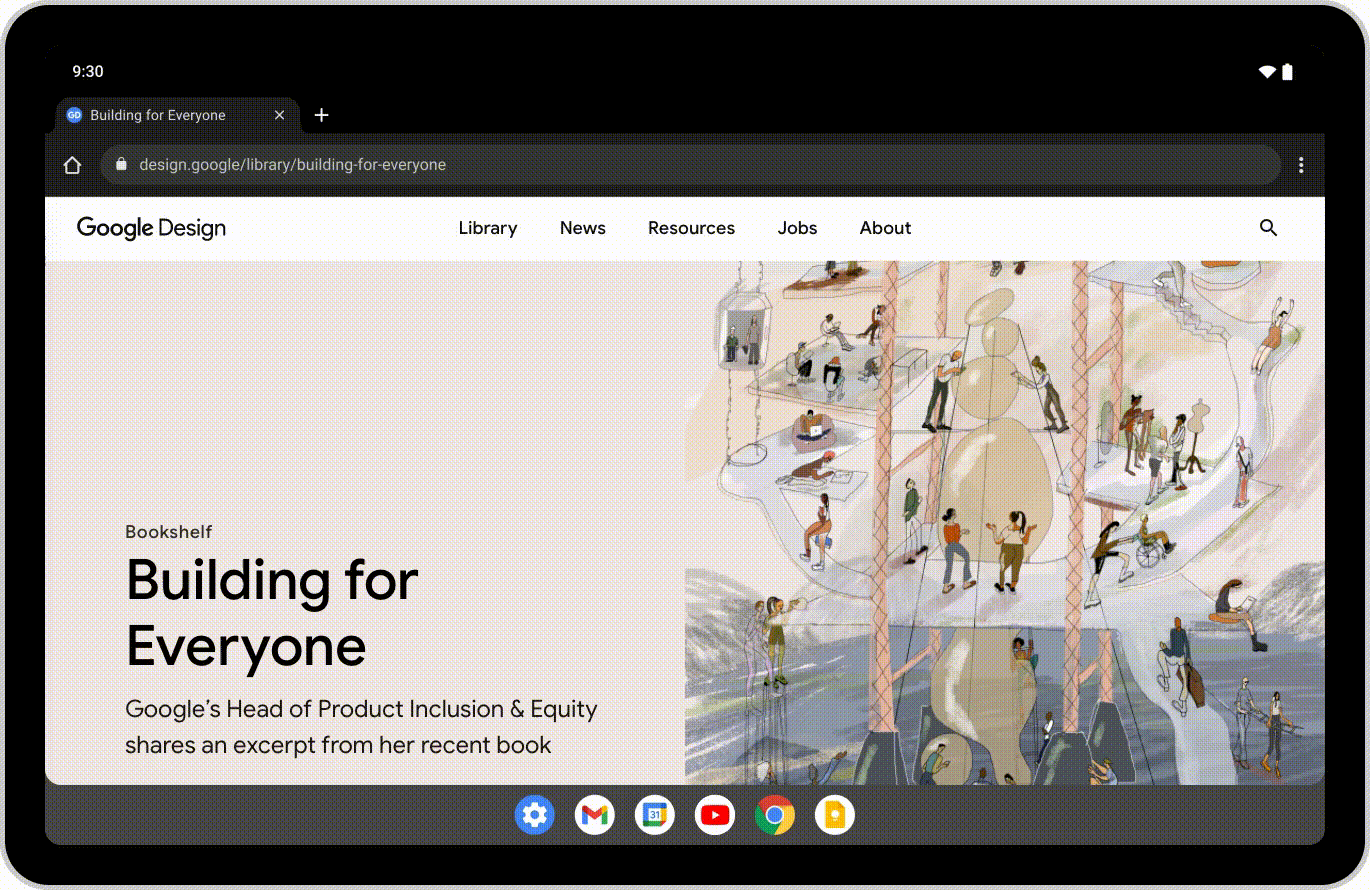The image size is (1370, 890).
Task: Open Google Keep from the taskbar
Action: tap(835, 816)
